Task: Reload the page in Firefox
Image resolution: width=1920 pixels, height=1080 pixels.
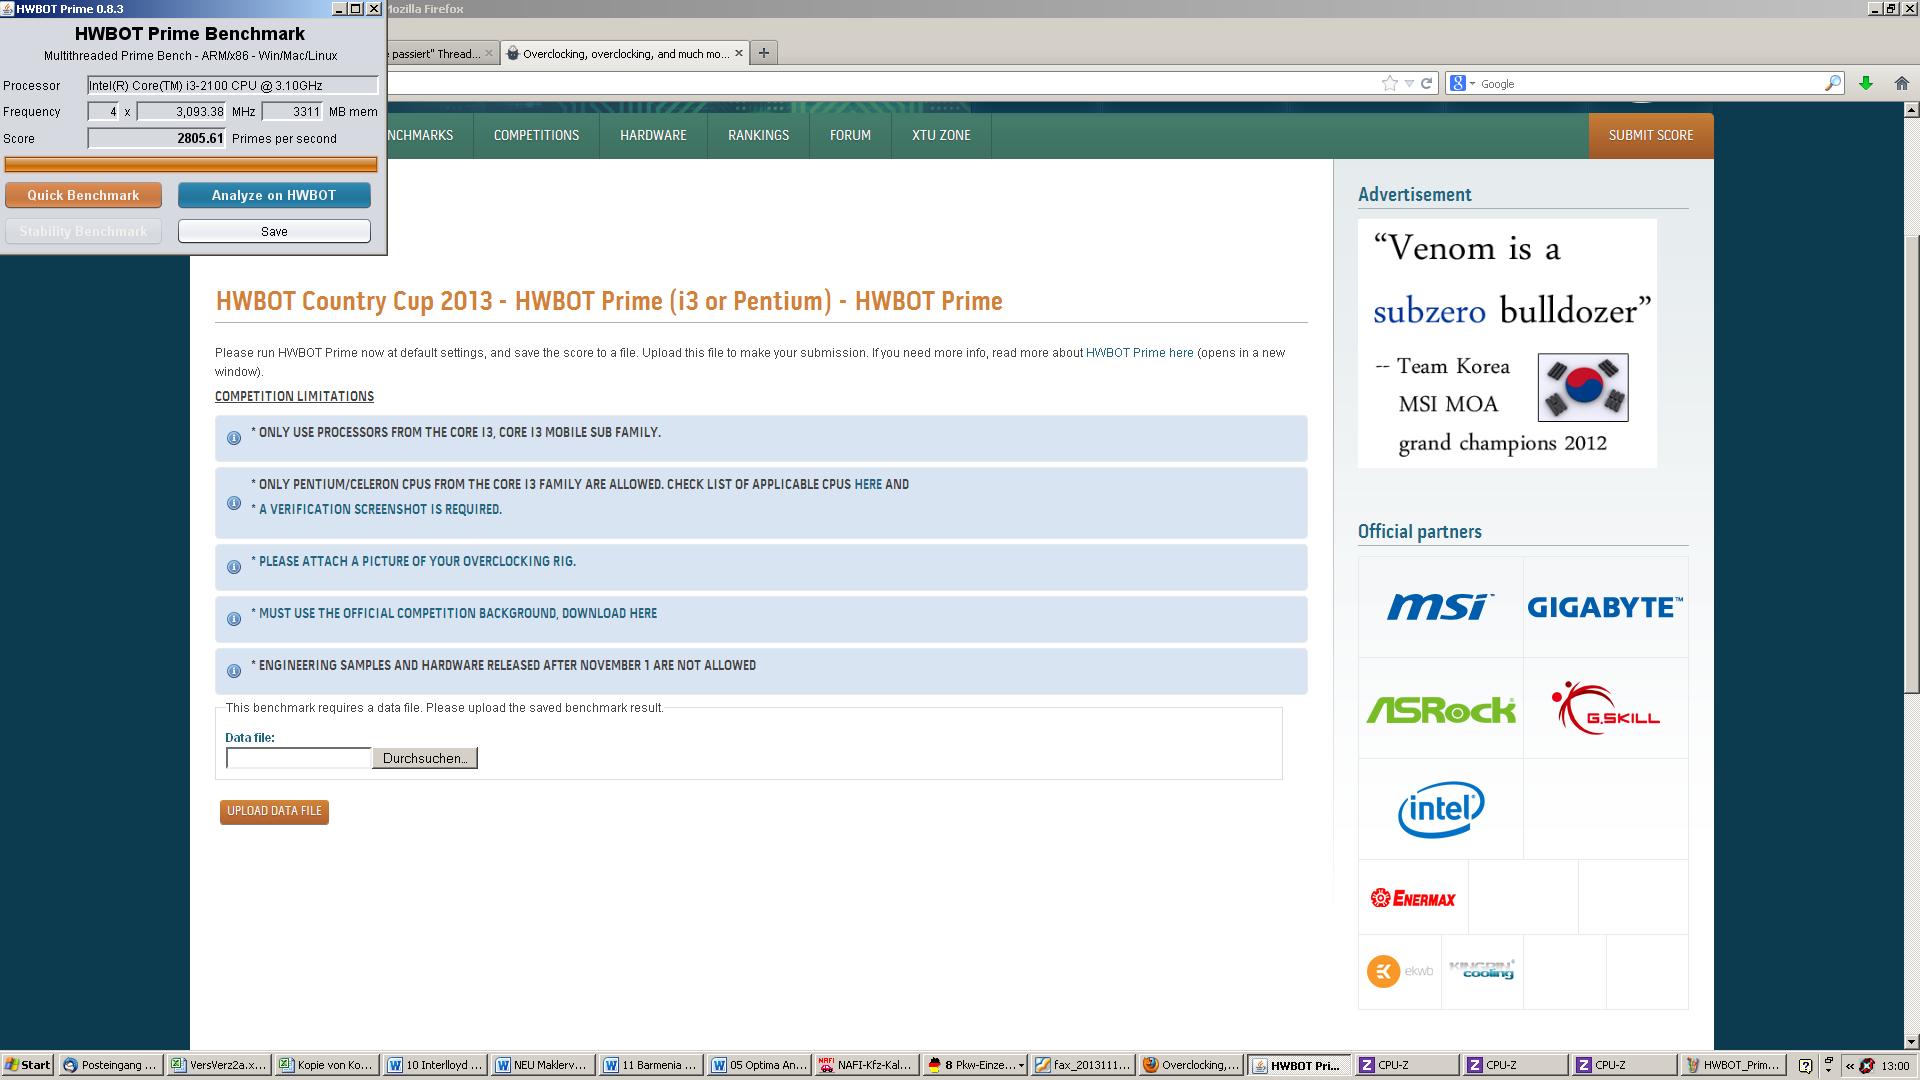Action: click(x=1427, y=83)
